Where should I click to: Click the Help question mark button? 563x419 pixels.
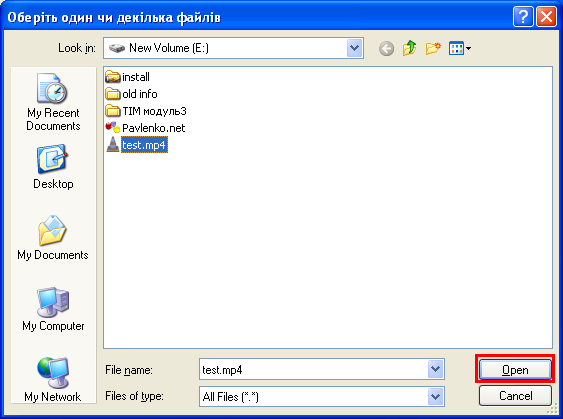(x=523, y=17)
